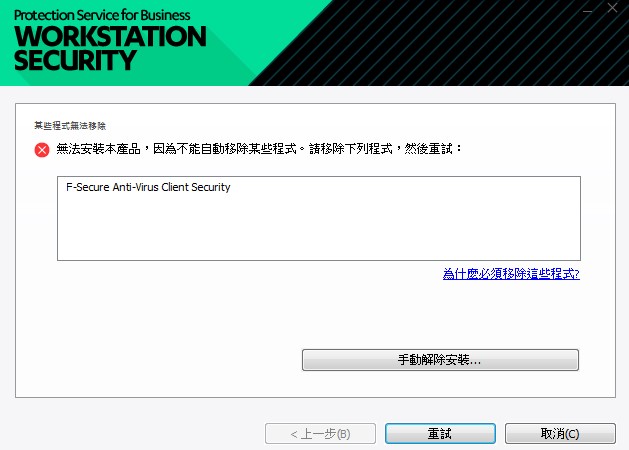Select F-Secure Anti-Virus Client Security list entry
629x450 pixels.
click(x=148, y=187)
